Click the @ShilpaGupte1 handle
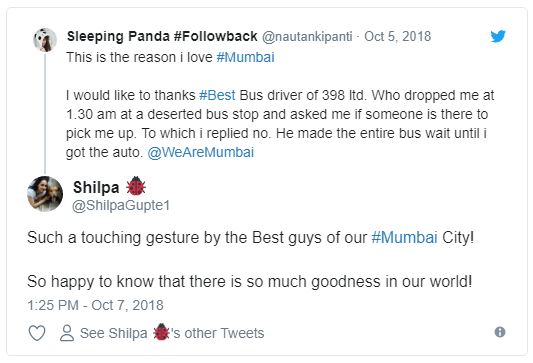Image resolution: width=533 pixels, height=363 pixels. point(121,205)
